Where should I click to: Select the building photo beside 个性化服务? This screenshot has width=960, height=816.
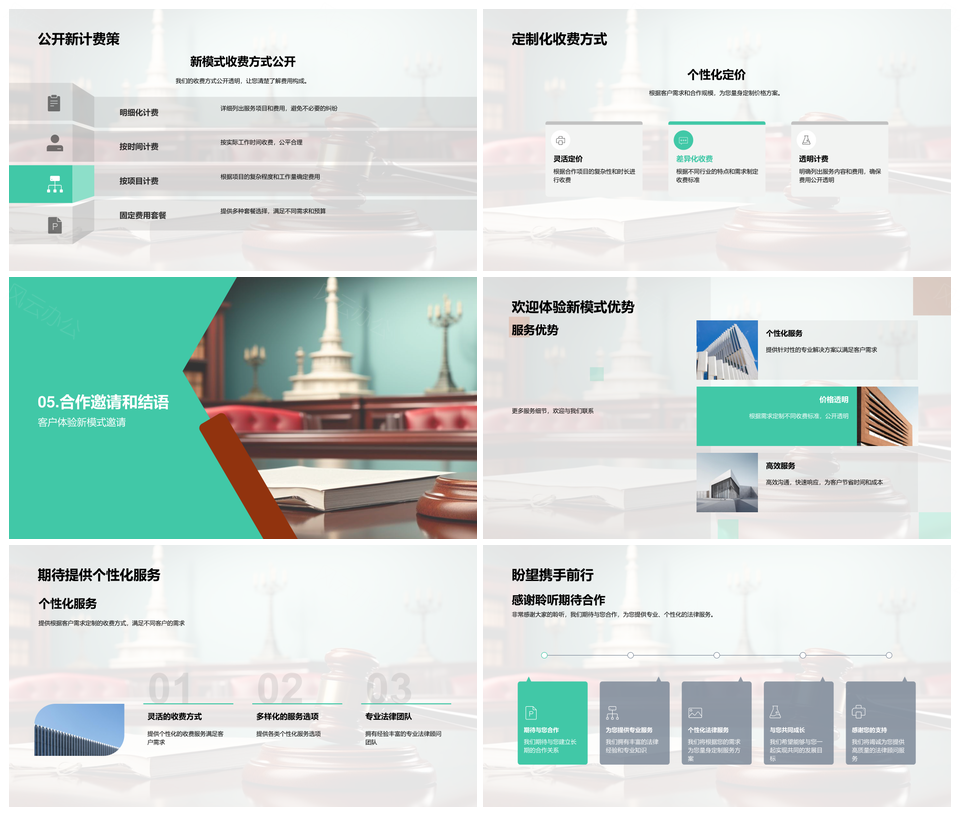click(727, 350)
